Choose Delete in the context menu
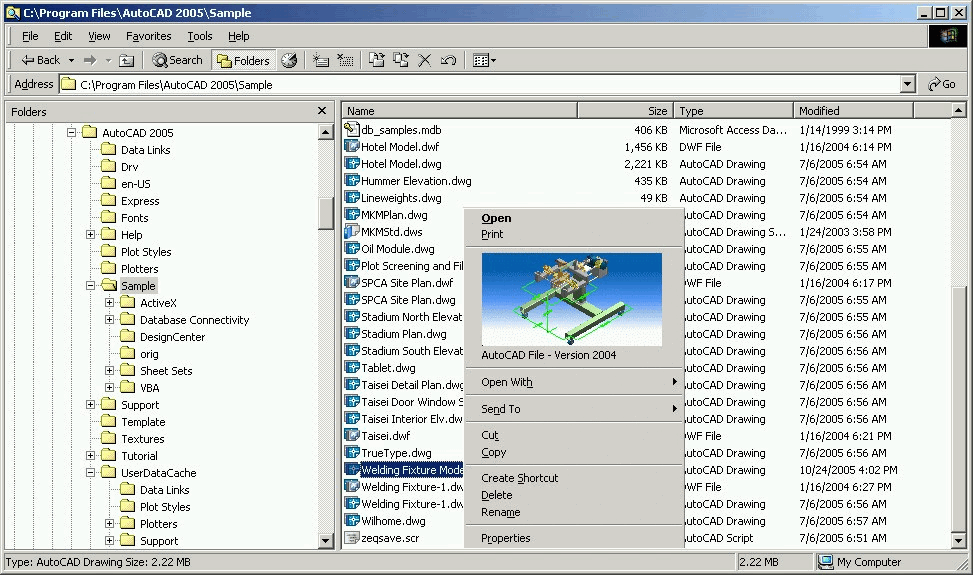 point(496,495)
